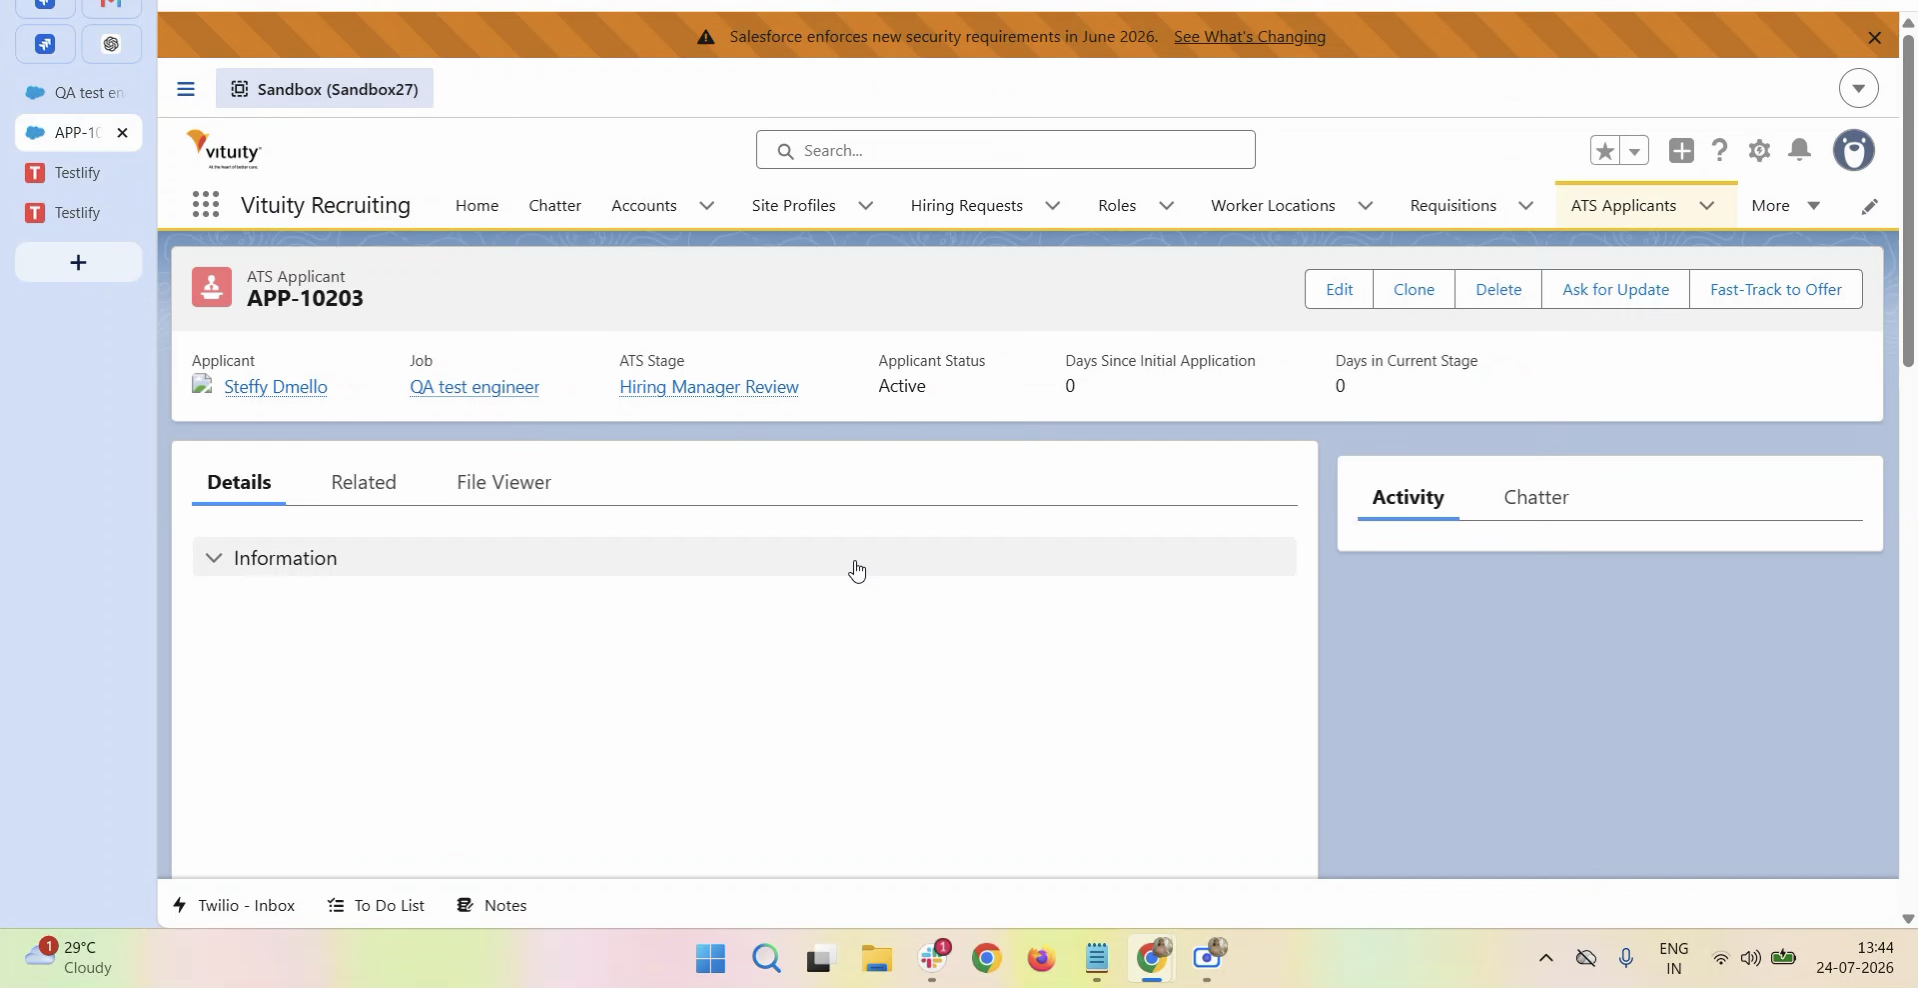Viewport: 1918px width, 988px height.
Task: Click the Vituity logo
Action: (224, 150)
